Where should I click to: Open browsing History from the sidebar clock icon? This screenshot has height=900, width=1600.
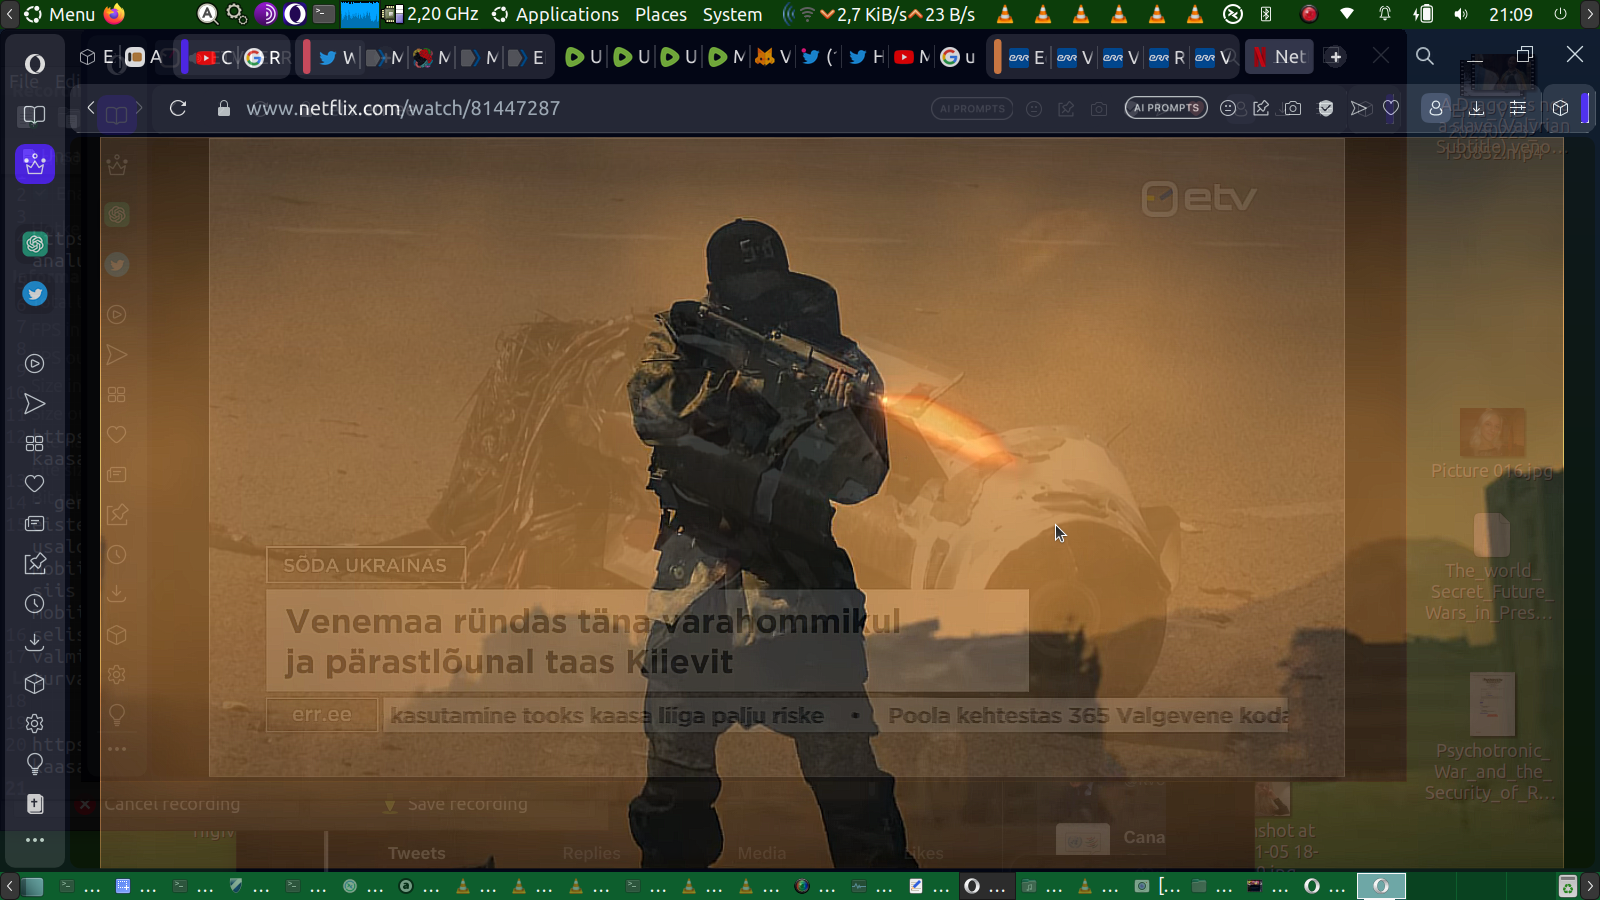tap(34, 604)
